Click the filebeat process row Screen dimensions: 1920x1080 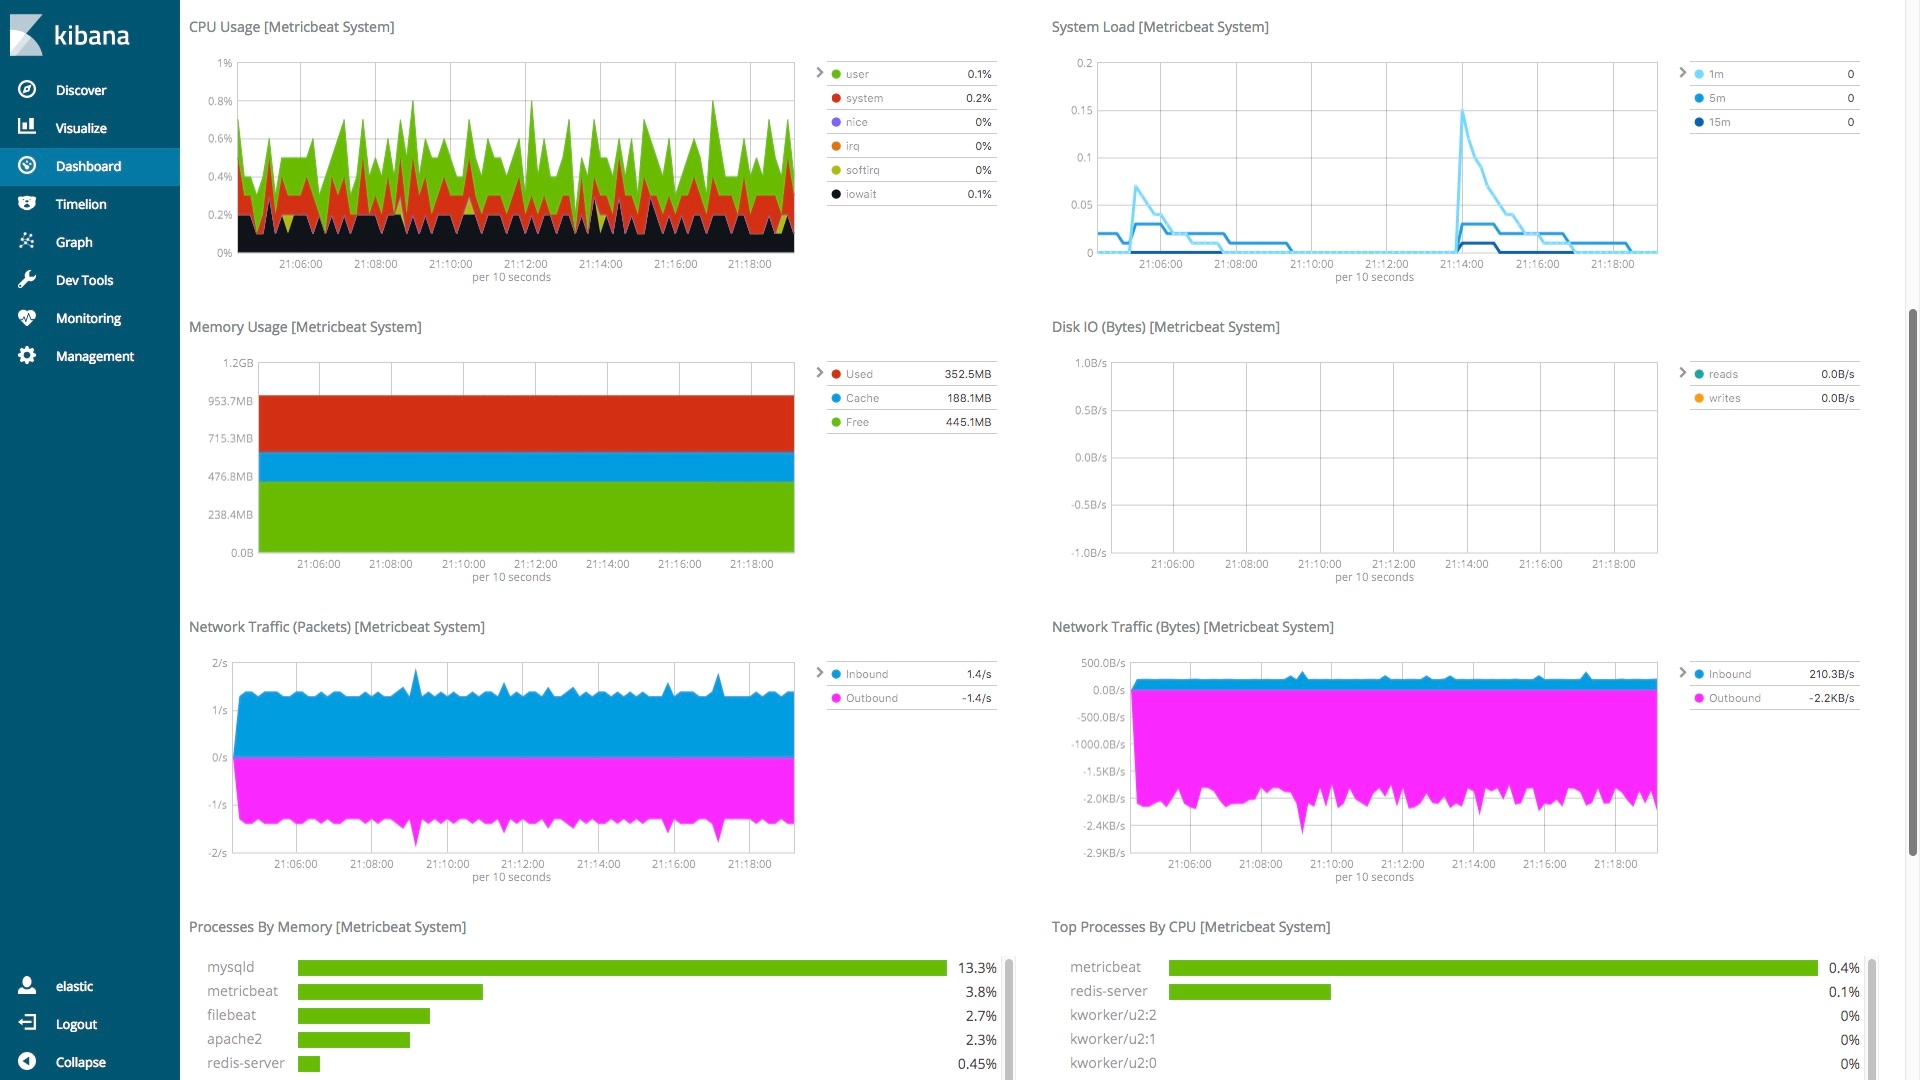(x=602, y=1016)
